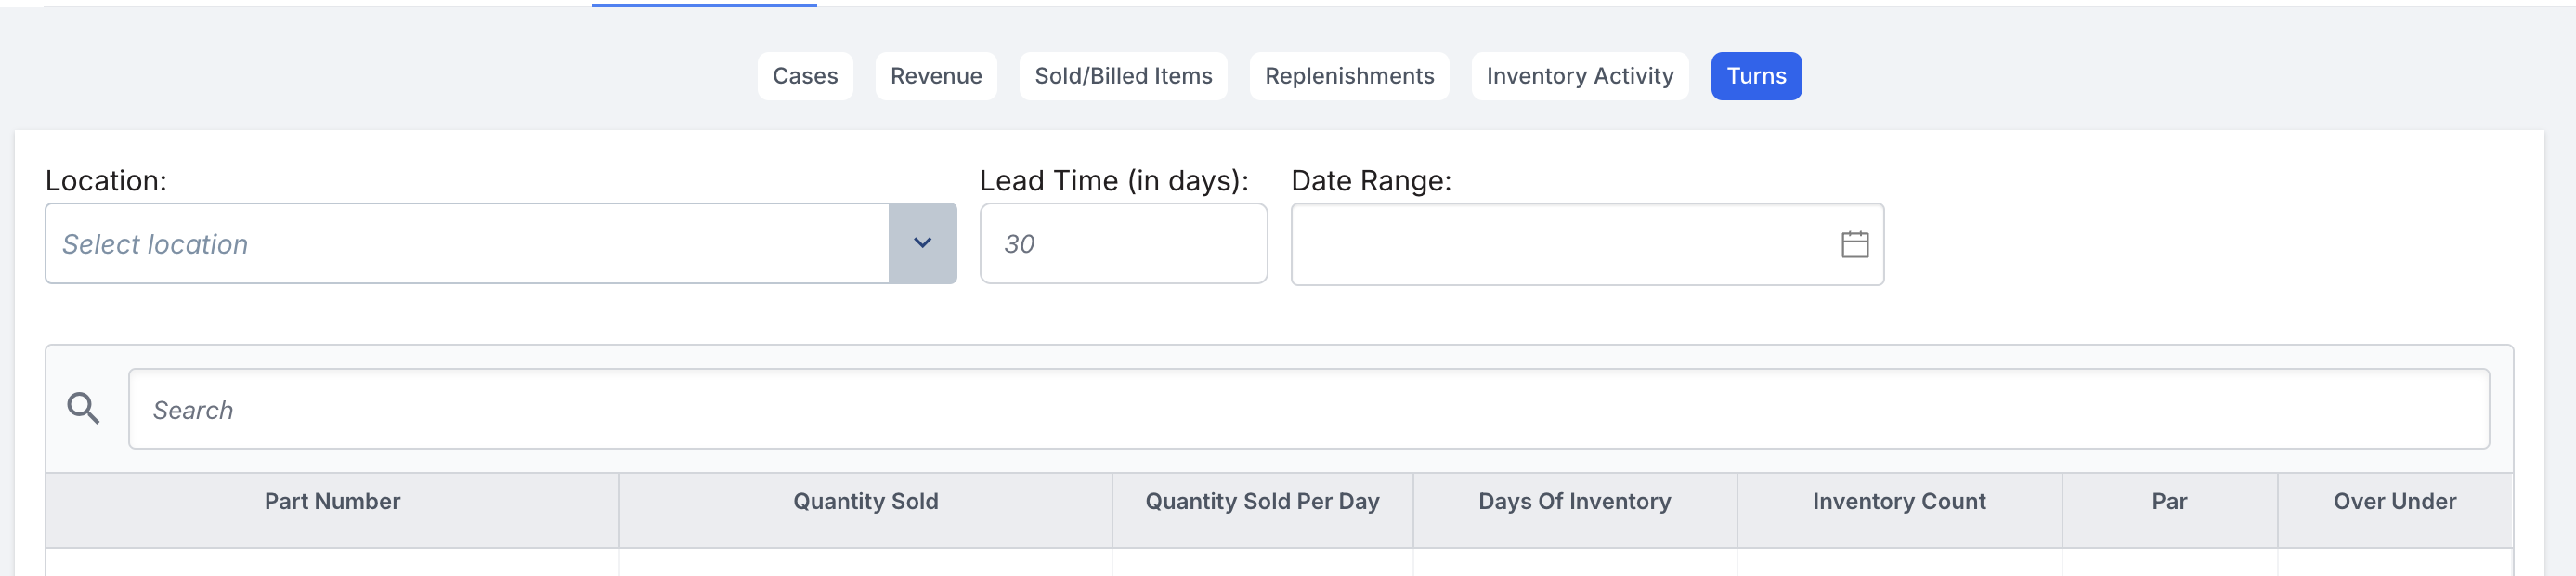Open the Sold/Billed Items tab

(1123, 76)
